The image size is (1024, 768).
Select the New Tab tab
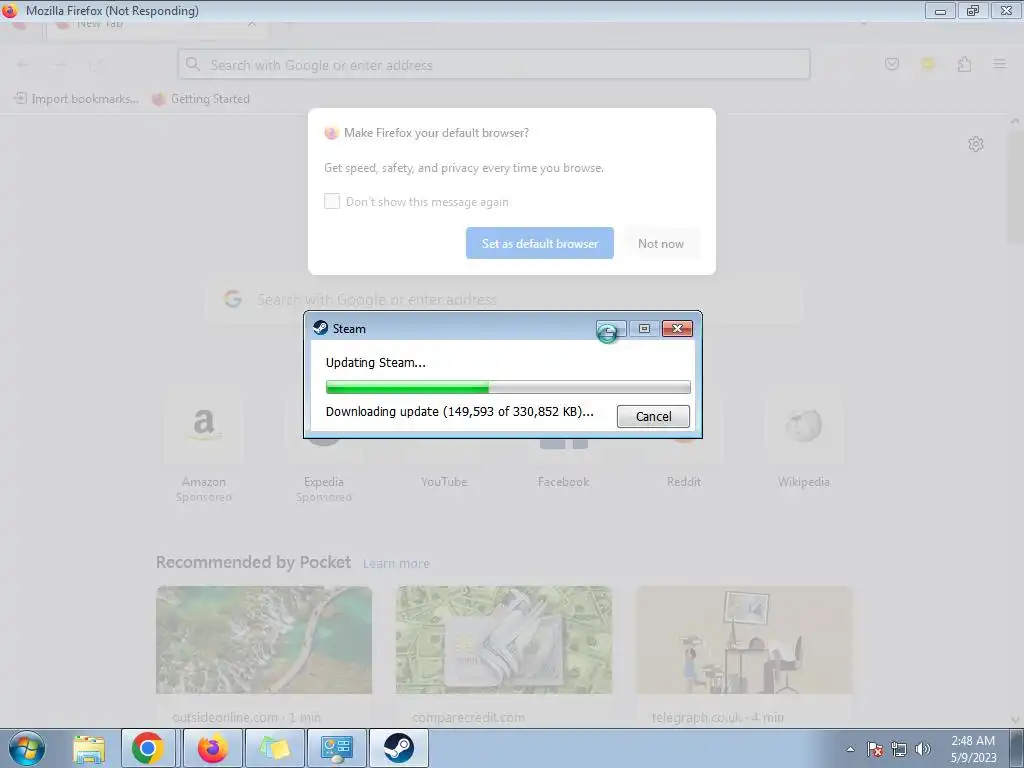pos(155,25)
